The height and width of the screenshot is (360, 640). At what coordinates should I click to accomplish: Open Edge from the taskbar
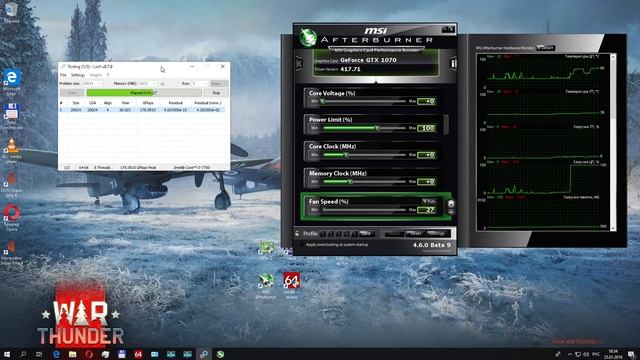point(56,354)
